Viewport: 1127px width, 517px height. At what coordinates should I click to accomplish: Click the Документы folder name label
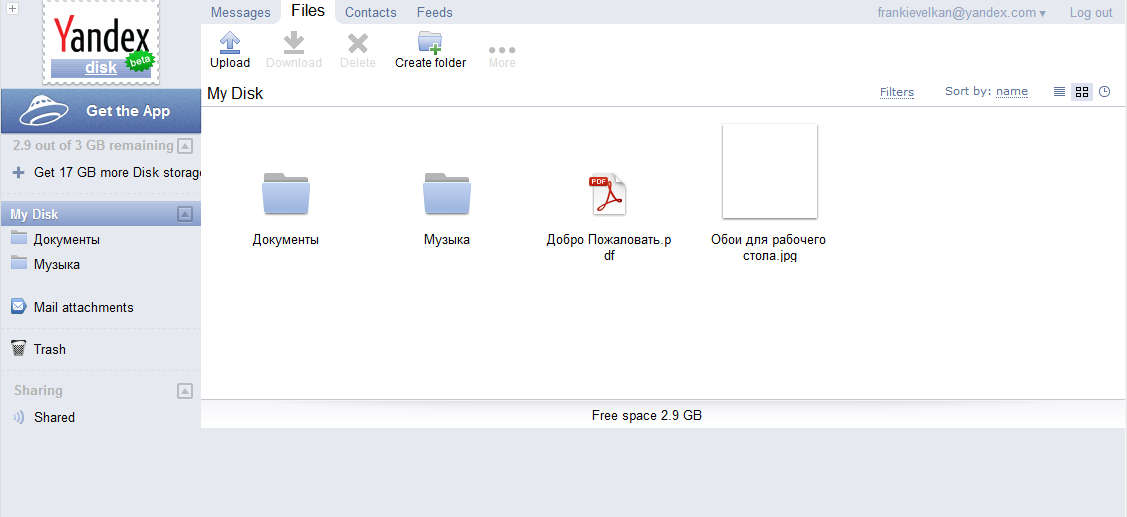(285, 239)
